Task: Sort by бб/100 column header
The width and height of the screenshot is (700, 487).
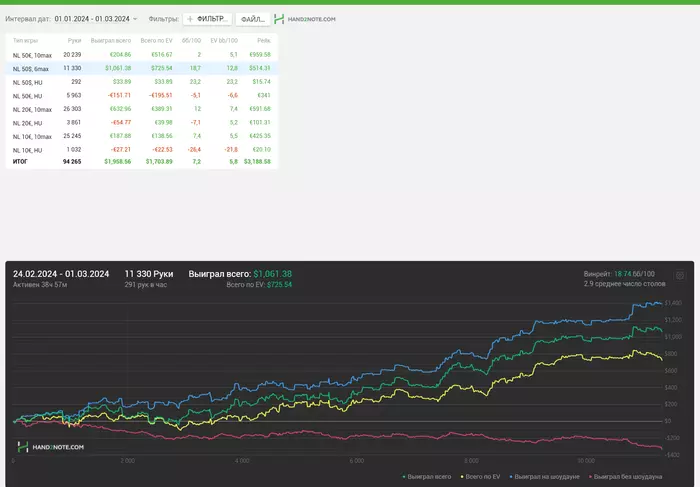Action: click(191, 41)
